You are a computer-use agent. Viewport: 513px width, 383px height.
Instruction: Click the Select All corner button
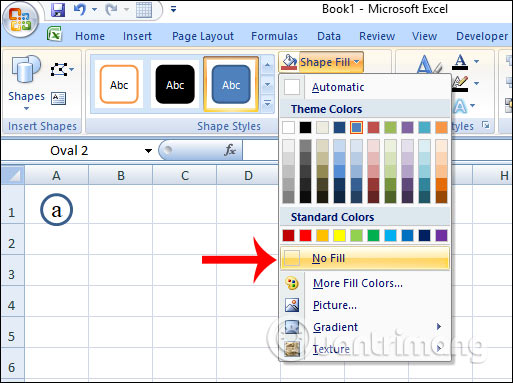[13, 175]
